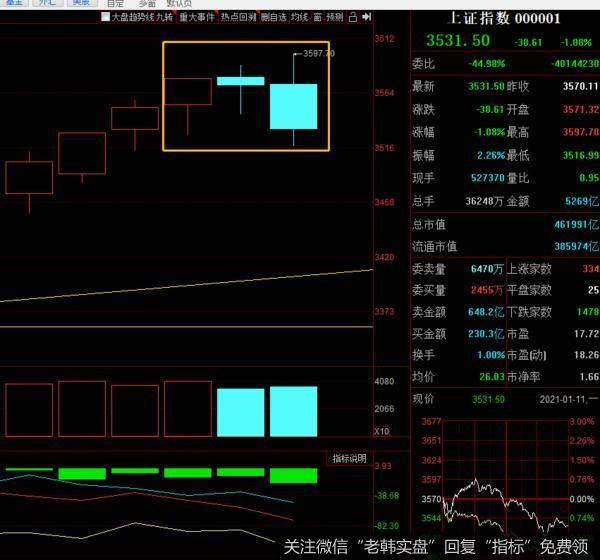Image resolution: width=600 pixels, height=560 pixels.
Task: Open 热点回溯 hot-spot review
Action: click(238, 17)
